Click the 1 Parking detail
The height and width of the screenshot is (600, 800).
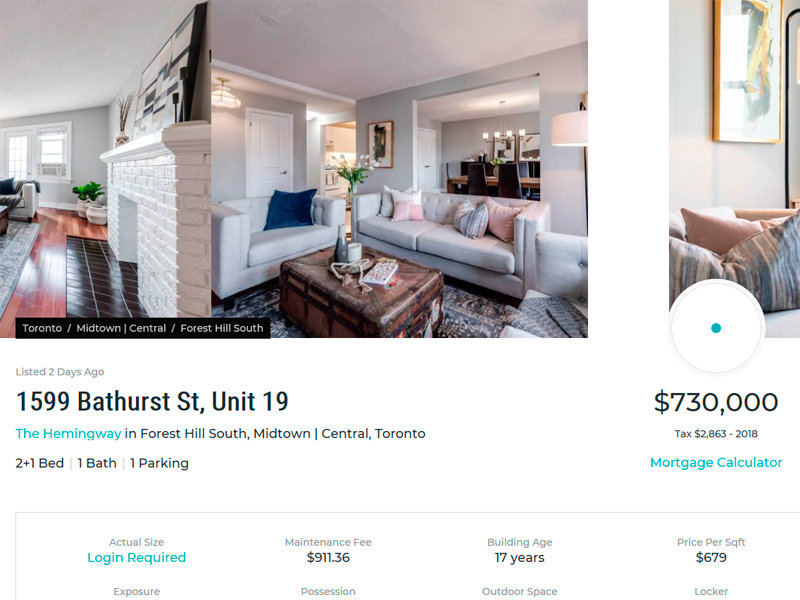[159, 463]
